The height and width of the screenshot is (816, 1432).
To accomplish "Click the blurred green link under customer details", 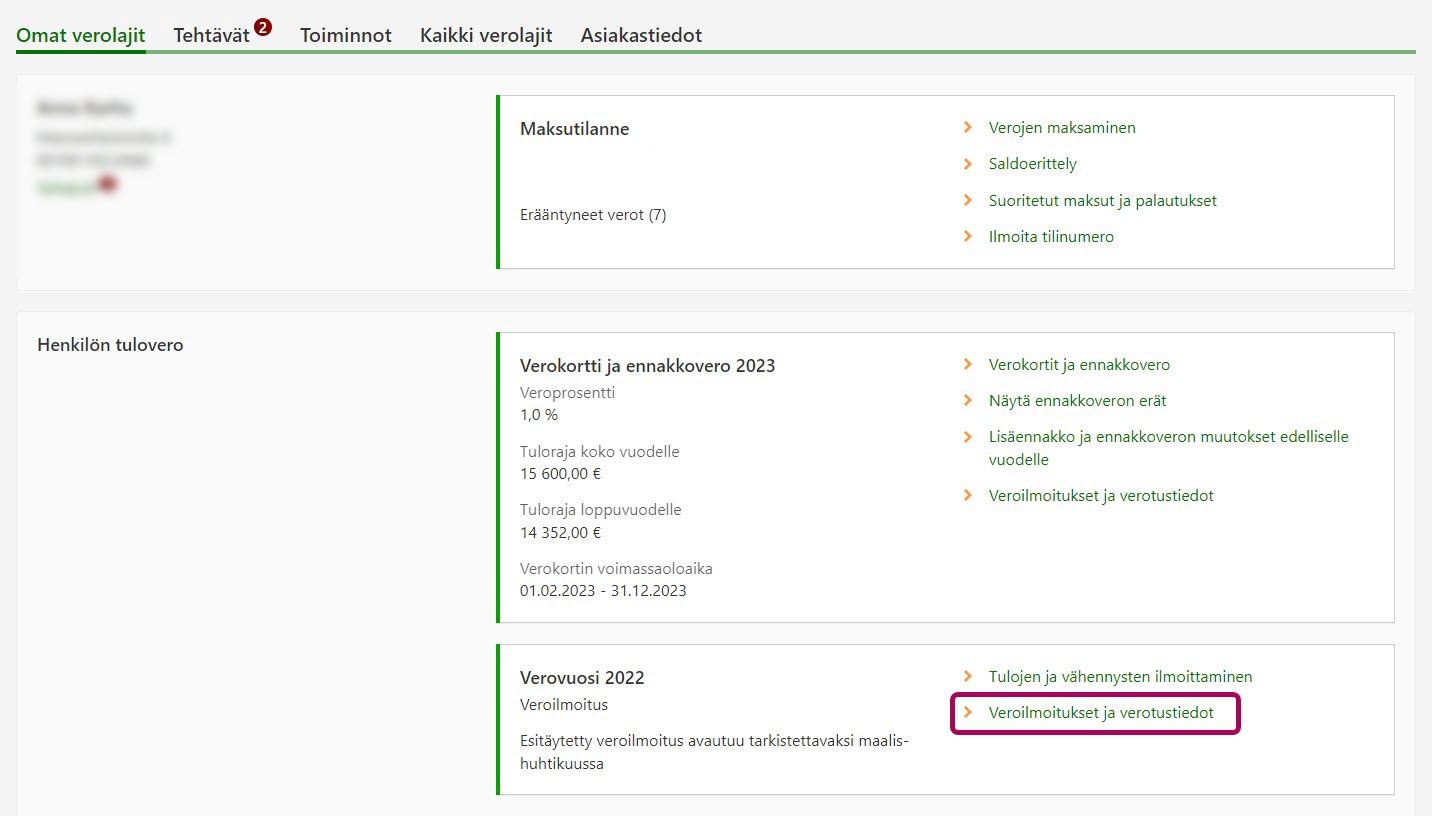I will click(67, 187).
